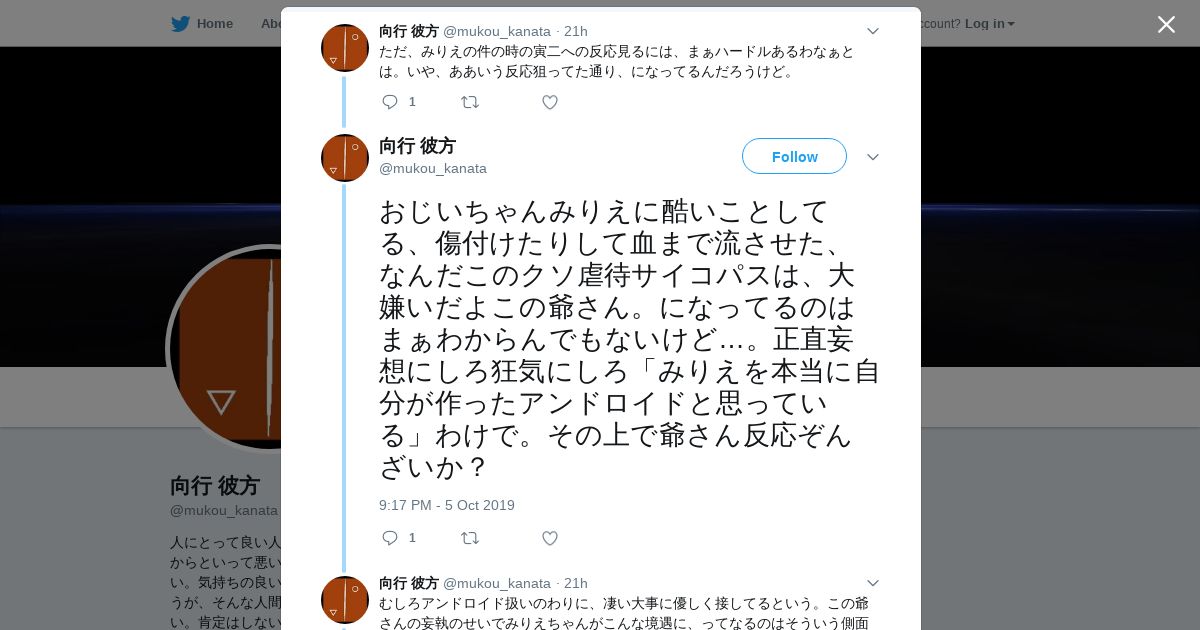Go to the Home tab

pyautogui.click(x=214, y=24)
